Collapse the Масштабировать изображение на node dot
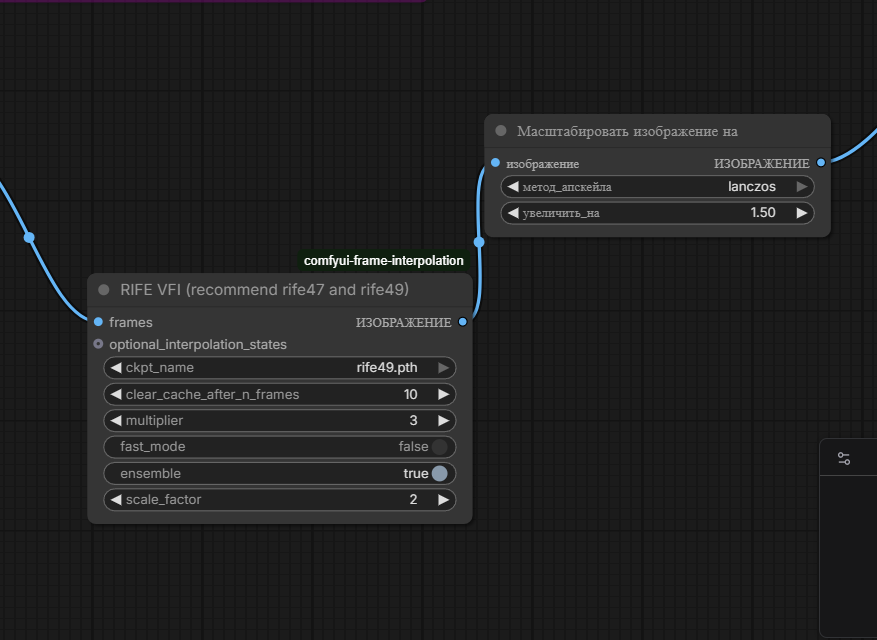 pos(501,131)
